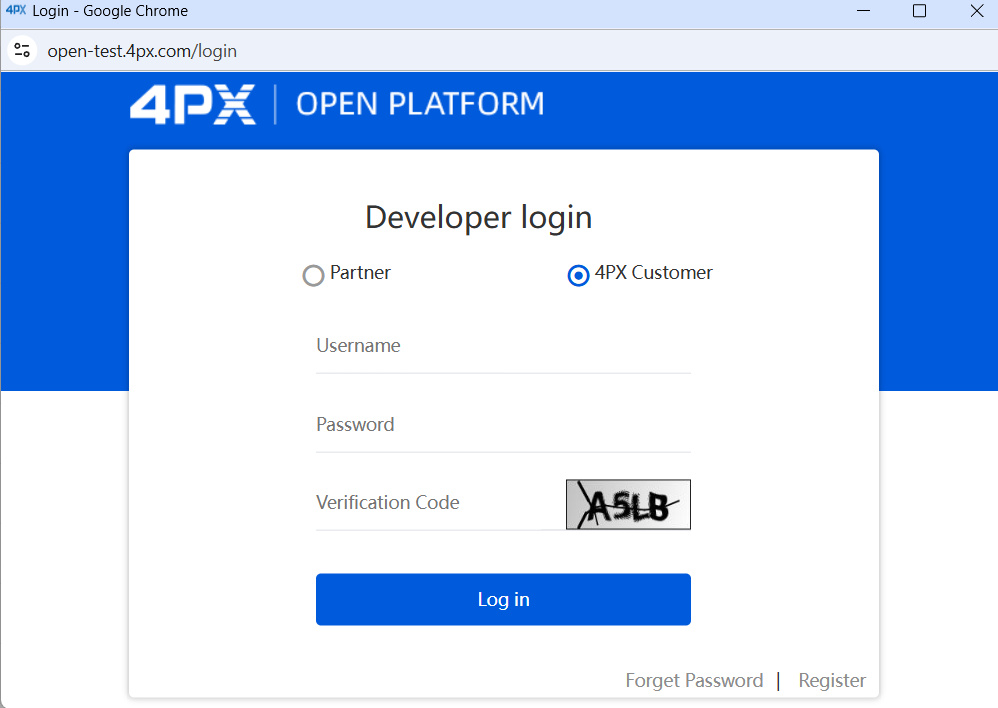Open the site information icon in address bar

coord(22,50)
